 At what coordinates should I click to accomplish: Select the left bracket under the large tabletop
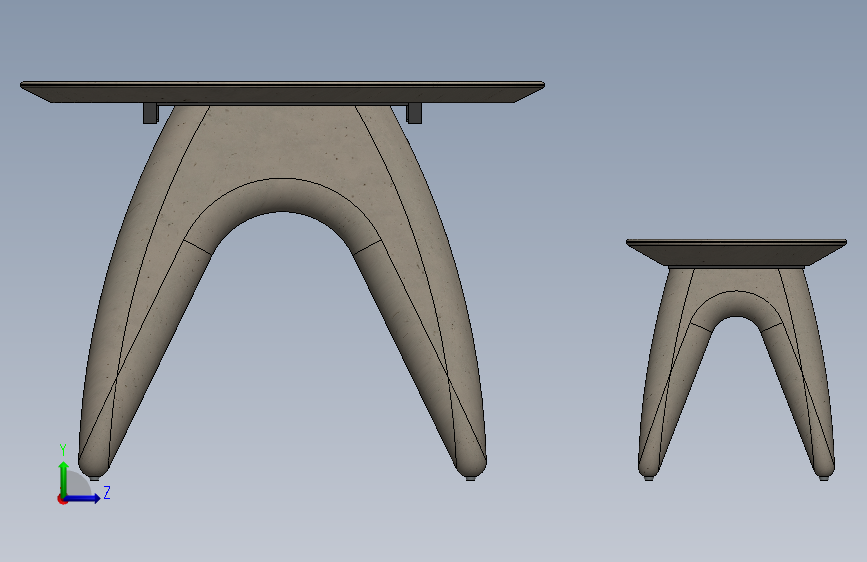click(x=150, y=113)
